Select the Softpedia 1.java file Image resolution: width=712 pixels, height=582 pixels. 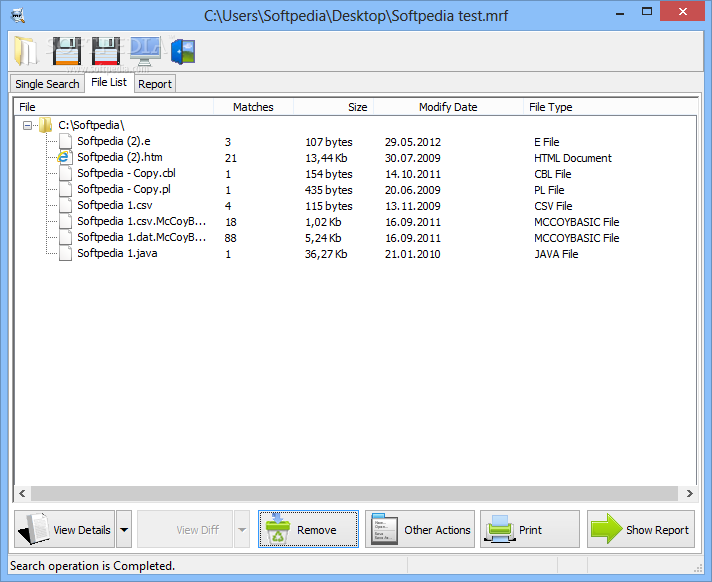pos(117,253)
